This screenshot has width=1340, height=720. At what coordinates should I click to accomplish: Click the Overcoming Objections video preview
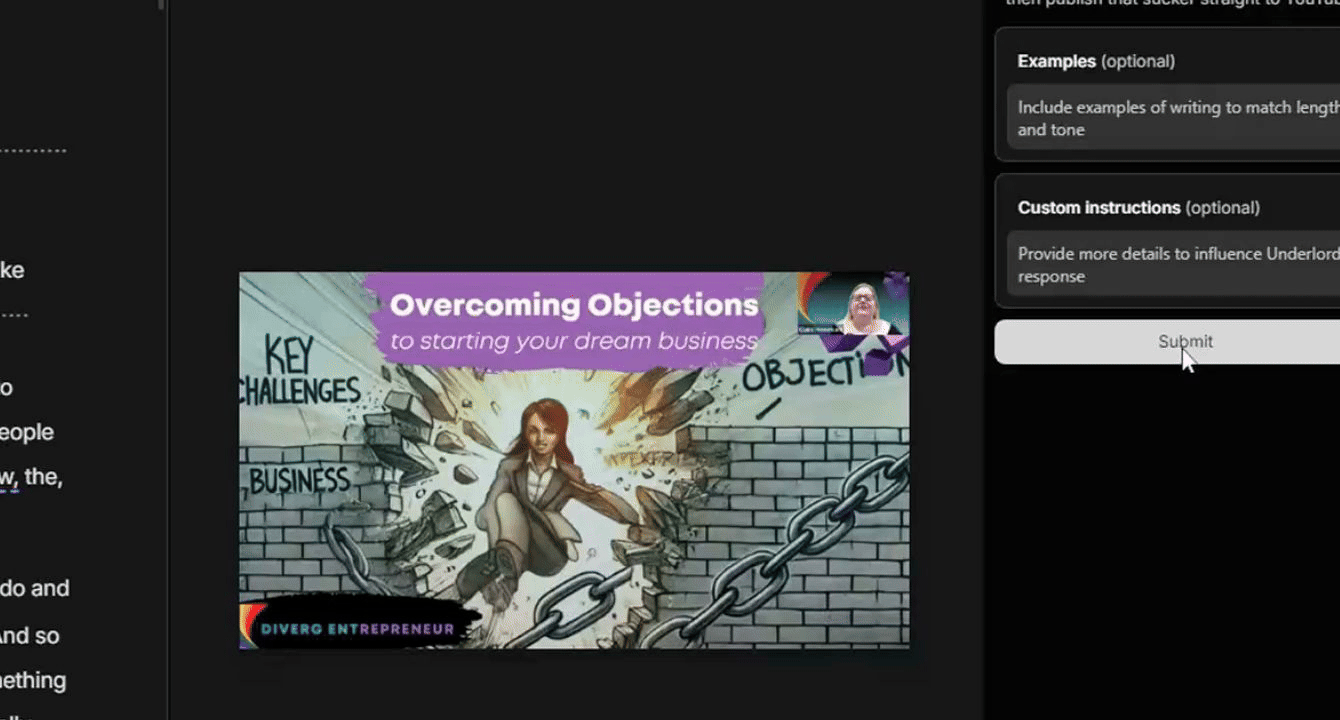pyautogui.click(x=574, y=460)
